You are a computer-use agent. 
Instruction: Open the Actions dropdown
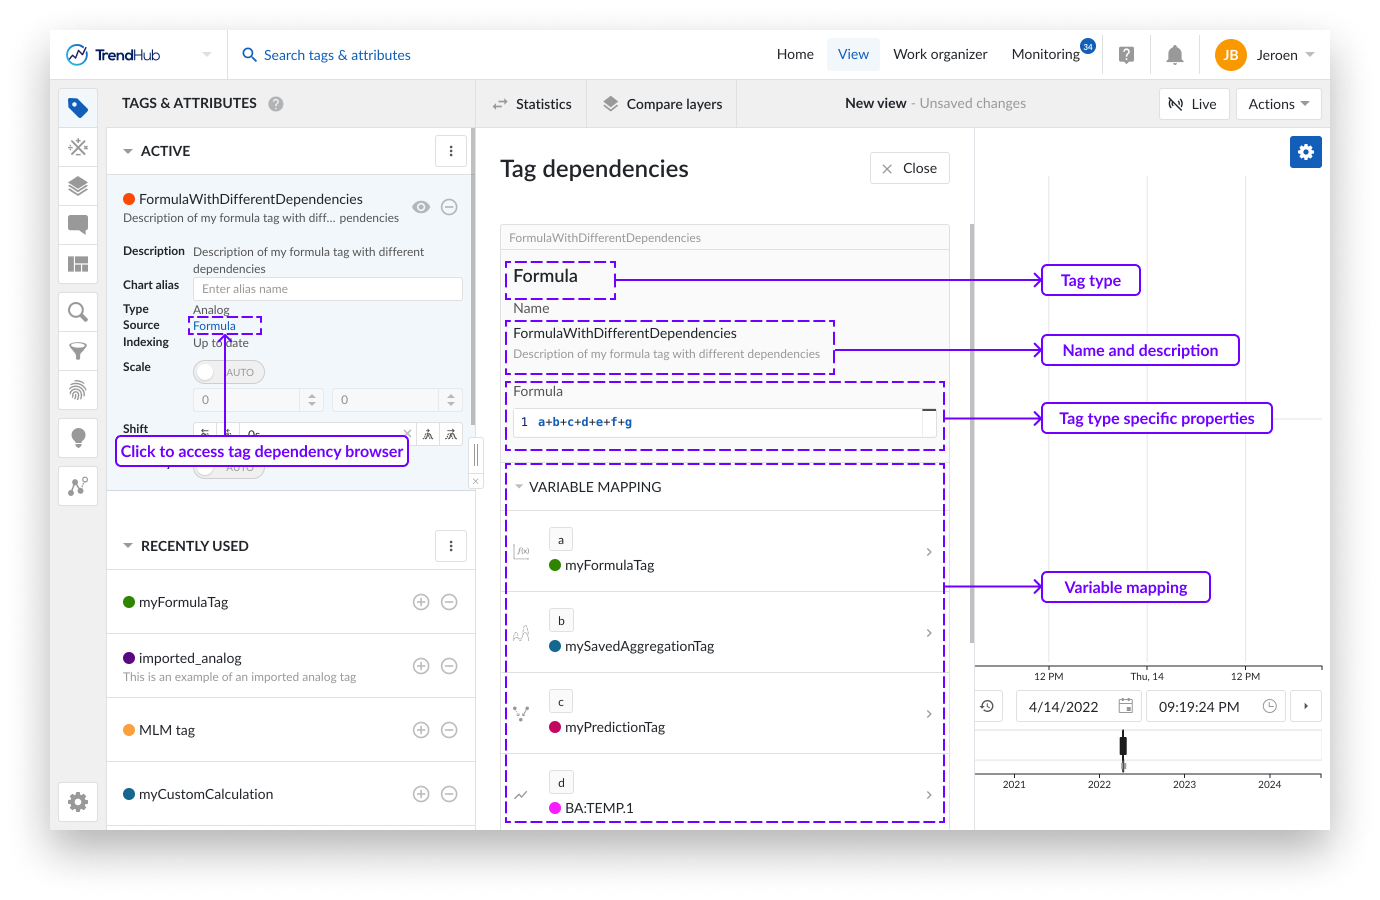[1278, 104]
